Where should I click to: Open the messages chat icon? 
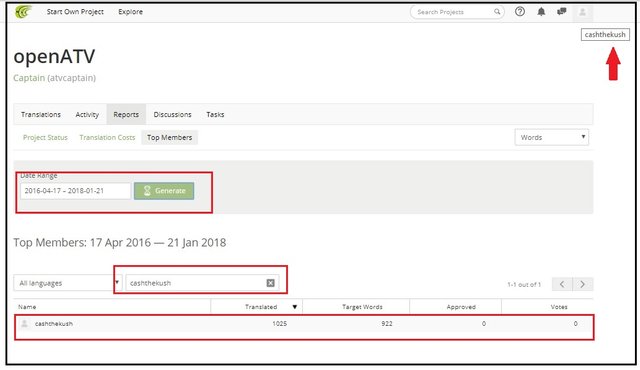[x=562, y=11]
